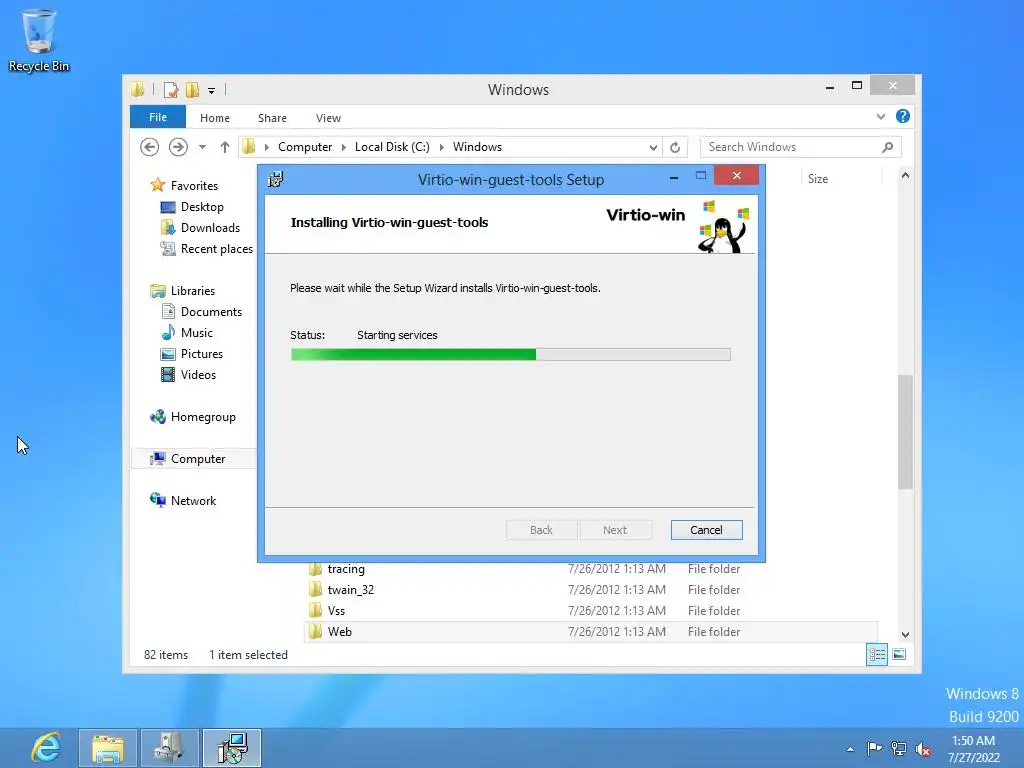The width and height of the screenshot is (1024, 768).
Task: Select the tracing folder row
Action: click(x=591, y=569)
